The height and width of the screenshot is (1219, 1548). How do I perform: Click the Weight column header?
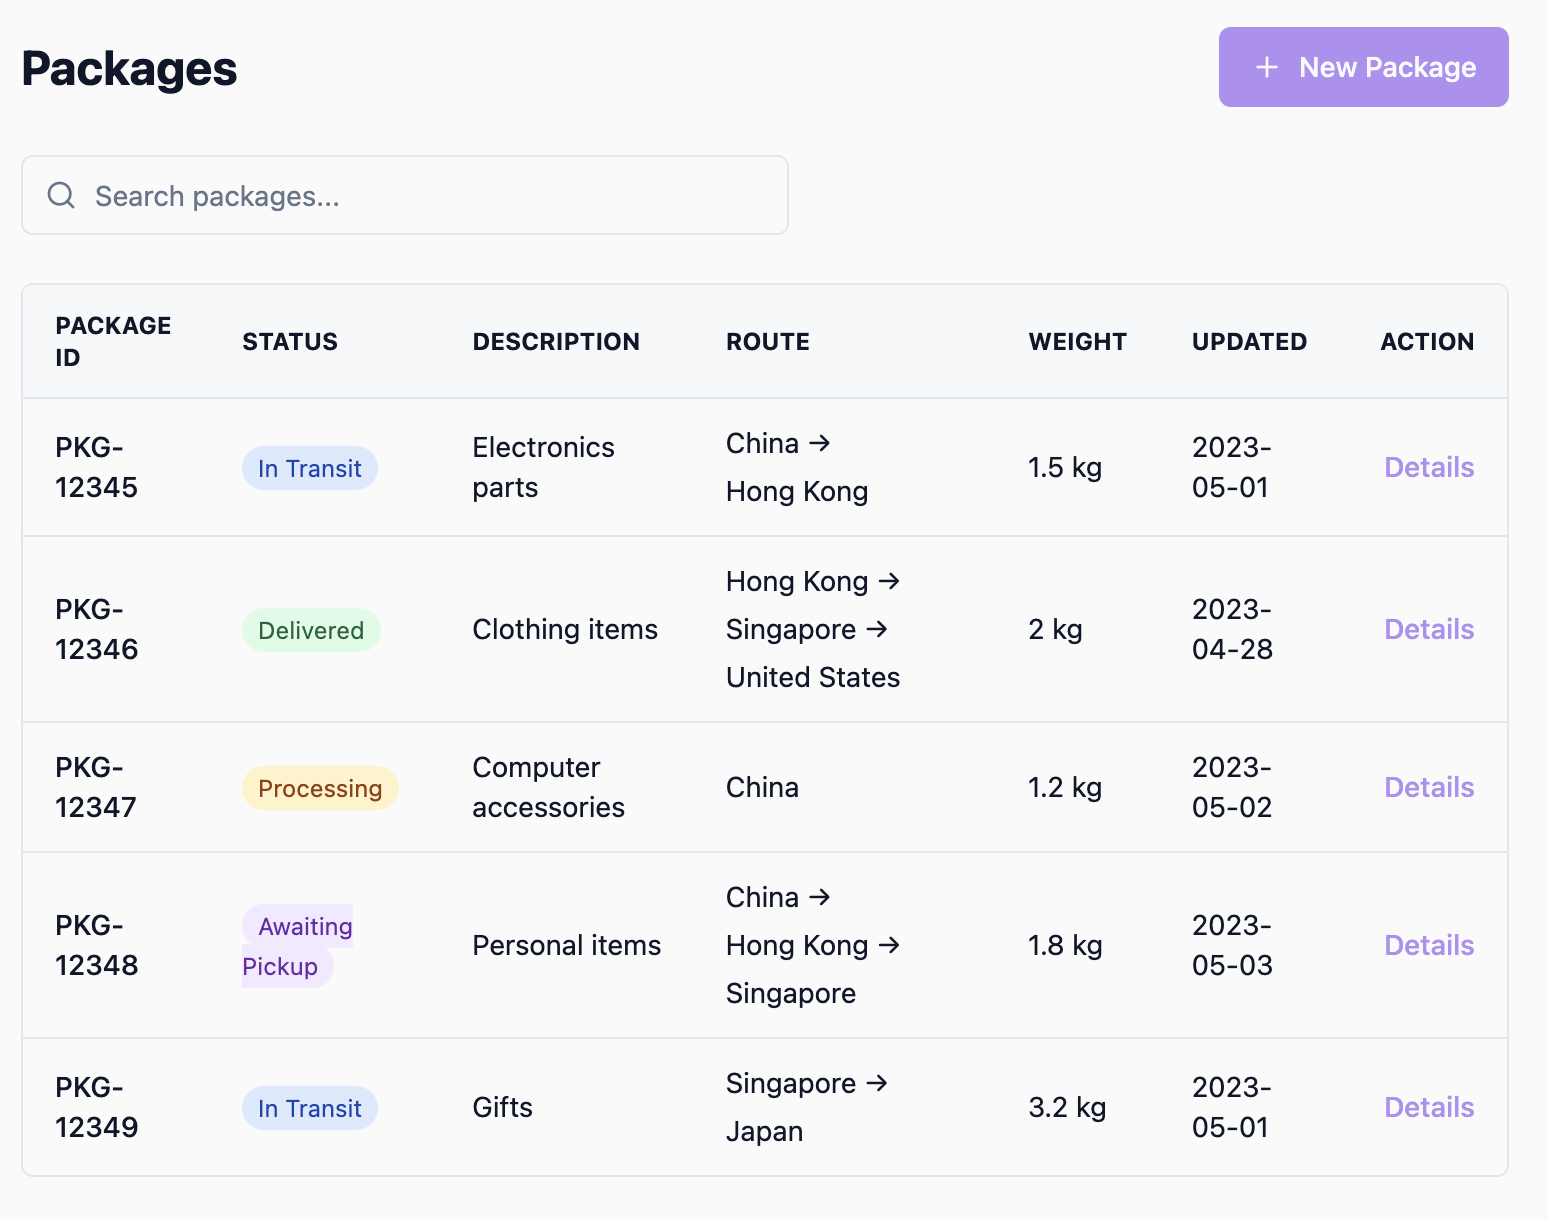1077,342
